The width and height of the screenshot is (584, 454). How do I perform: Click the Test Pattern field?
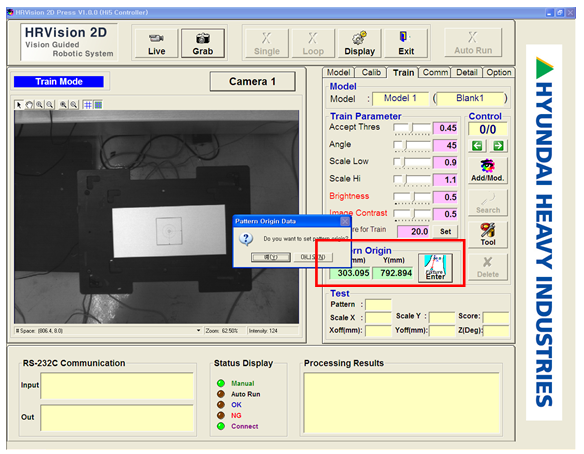378,305
